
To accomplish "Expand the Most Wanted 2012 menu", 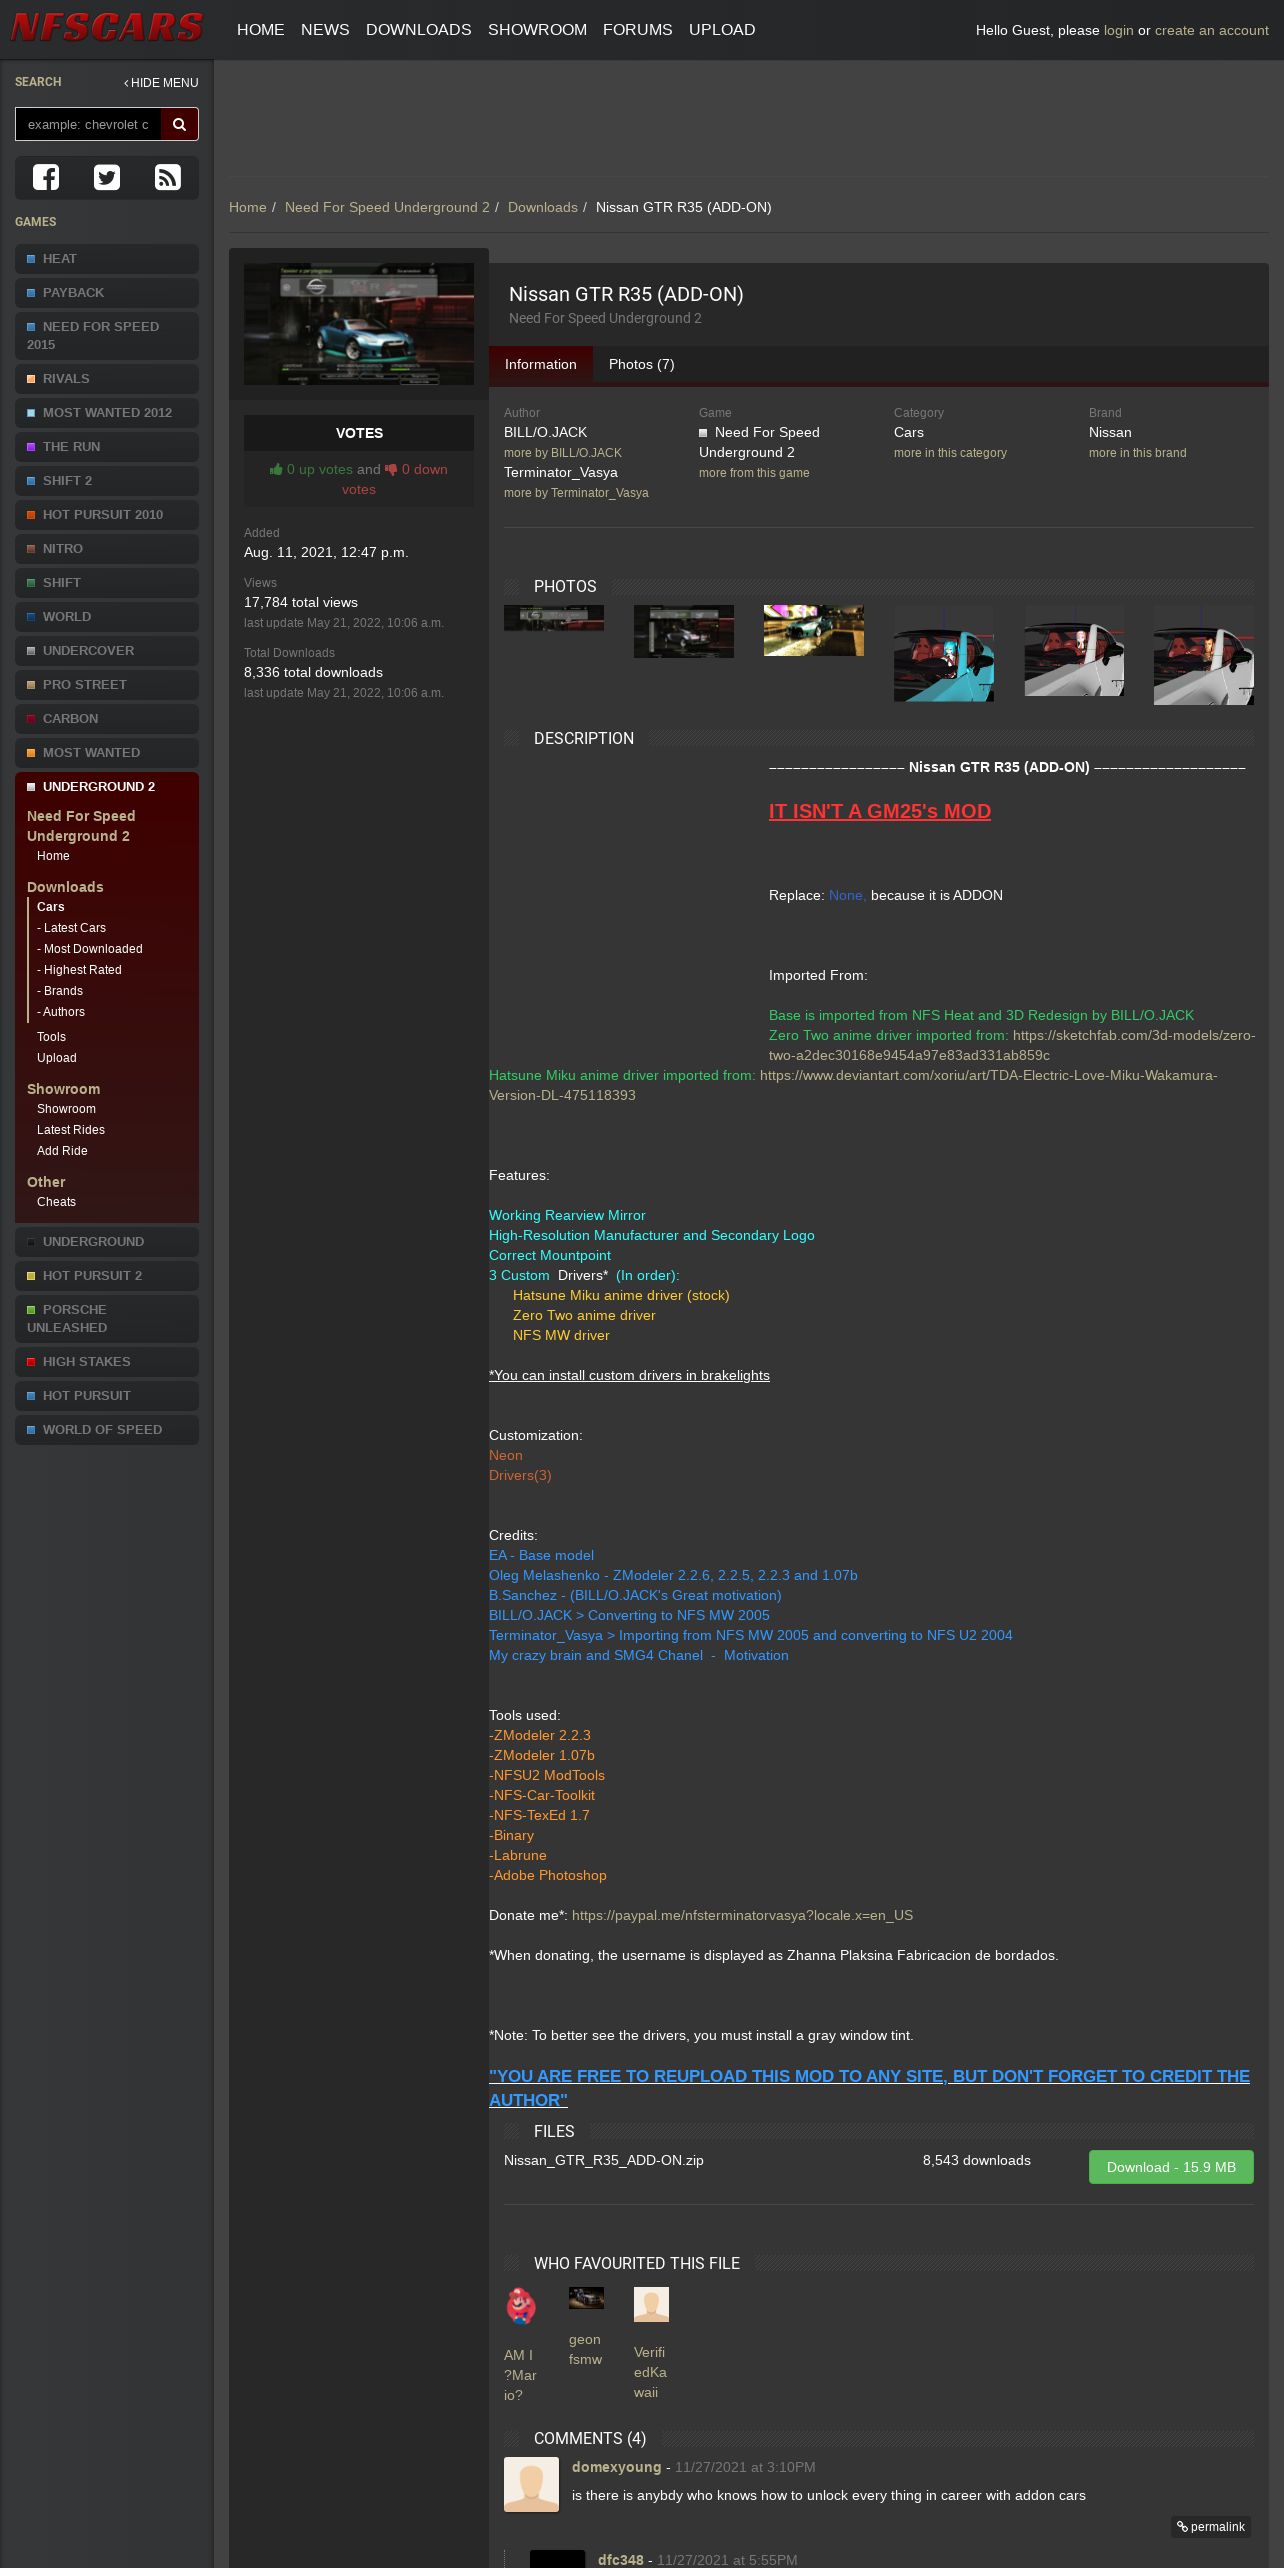I will tap(107, 413).
